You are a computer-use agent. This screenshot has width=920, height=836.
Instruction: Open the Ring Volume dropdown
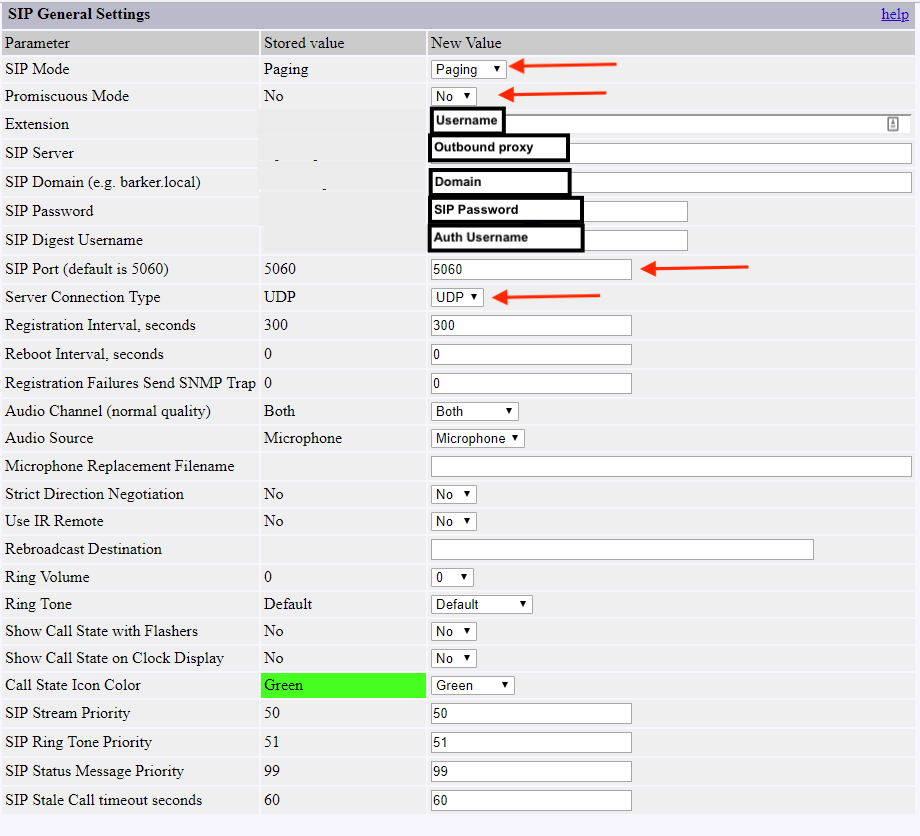coord(452,577)
